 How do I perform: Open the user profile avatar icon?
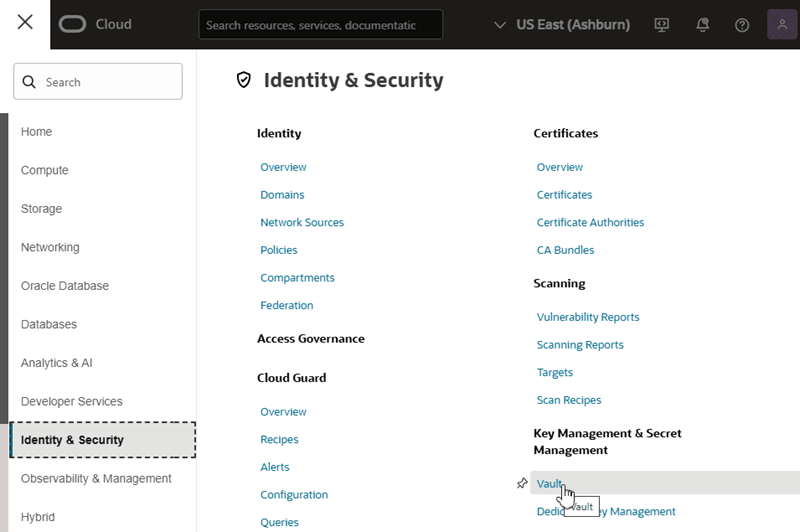click(x=782, y=25)
